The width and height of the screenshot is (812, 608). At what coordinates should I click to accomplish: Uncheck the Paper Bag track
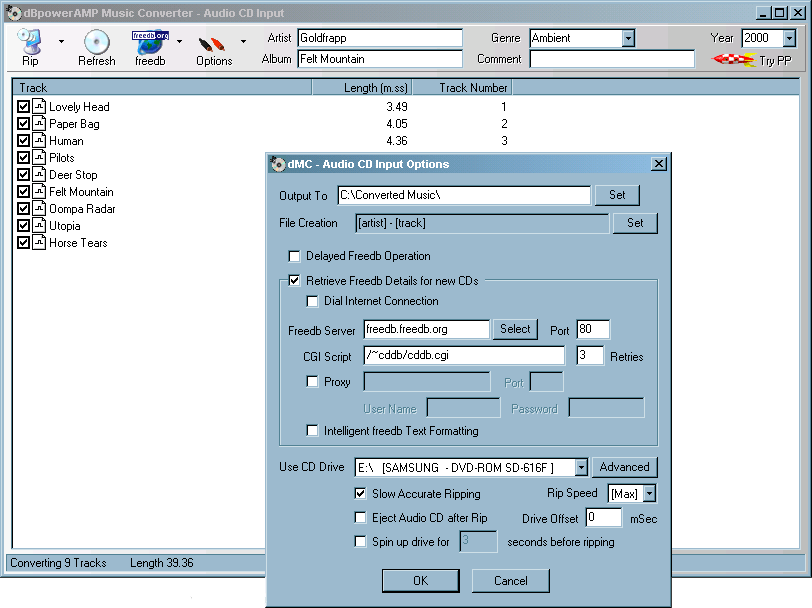pyautogui.click(x=24, y=124)
